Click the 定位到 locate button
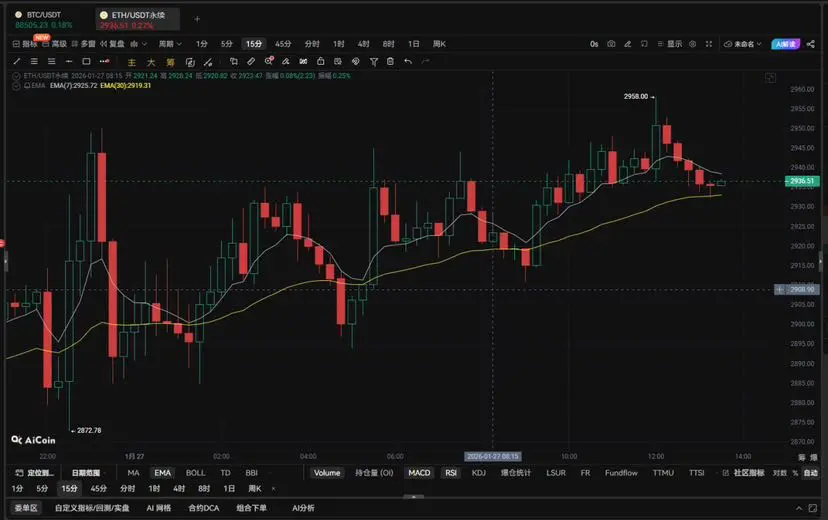The image size is (828, 520). (35, 472)
